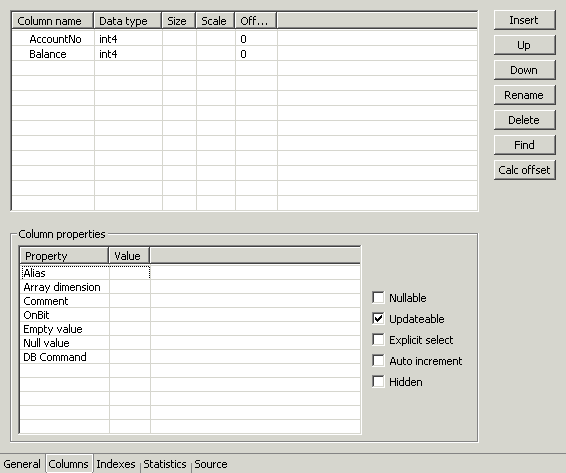The image size is (566, 473).
Task: Open Find for columns
Action: (524, 145)
